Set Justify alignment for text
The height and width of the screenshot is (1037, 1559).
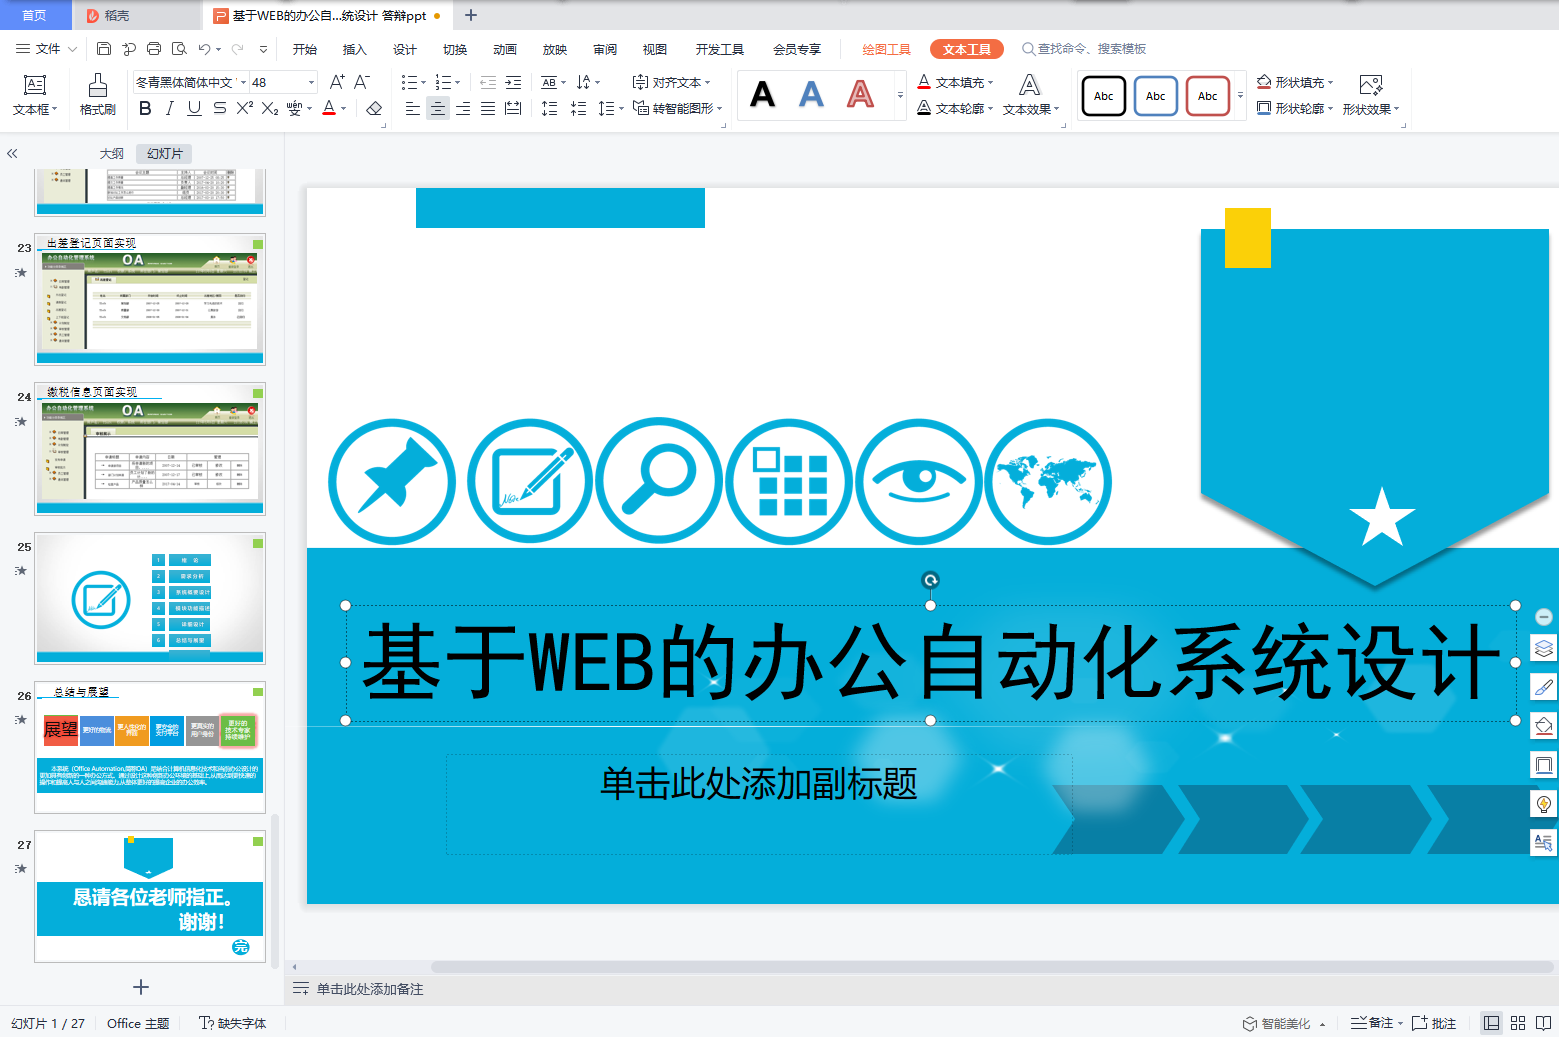pos(488,108)
